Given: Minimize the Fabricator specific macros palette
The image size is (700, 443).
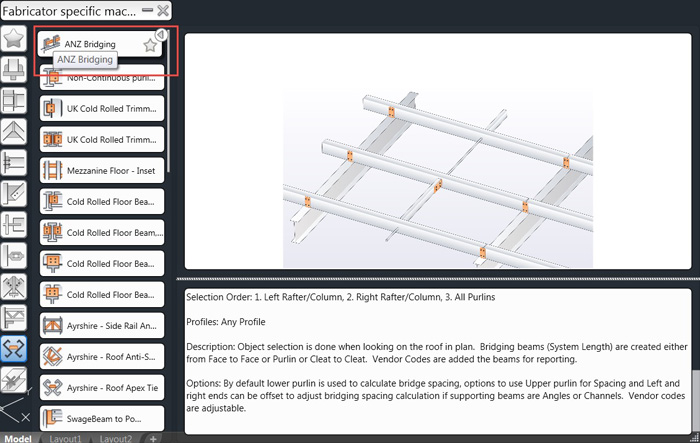Looking at the screenshot, I should (146, 10).
